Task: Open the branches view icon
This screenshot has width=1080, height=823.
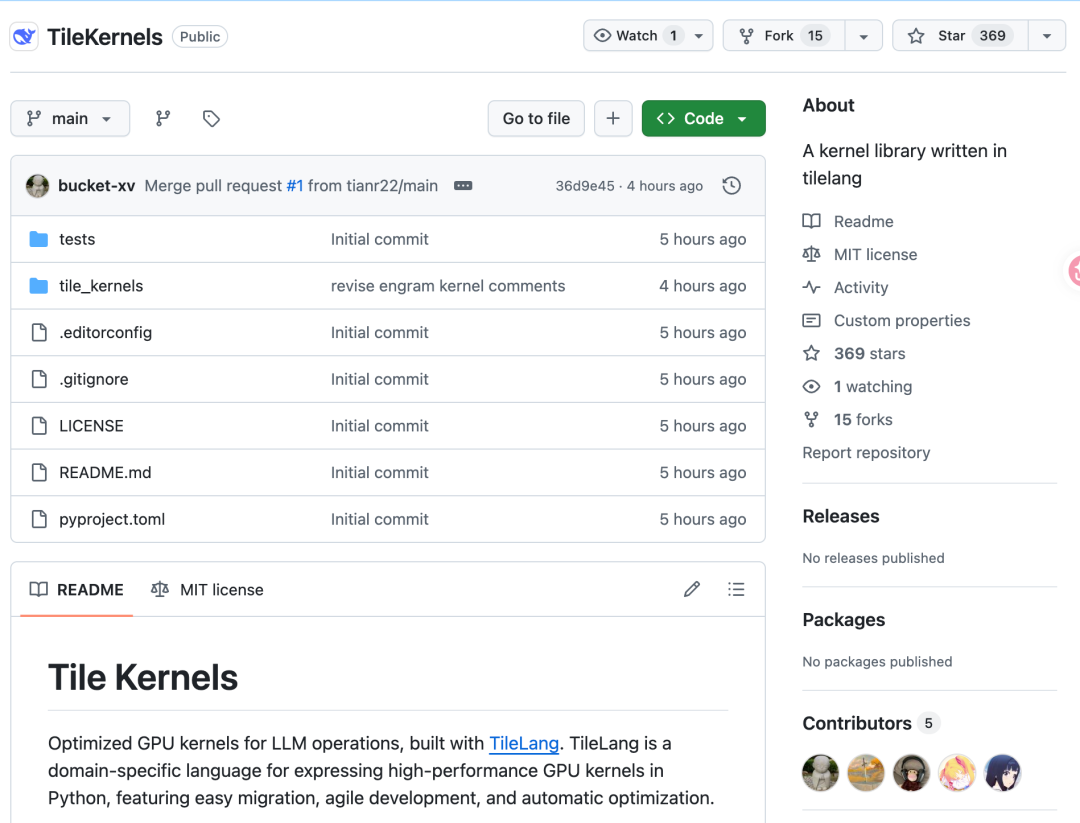Action: pyautogui.click(x=163, y=118)
